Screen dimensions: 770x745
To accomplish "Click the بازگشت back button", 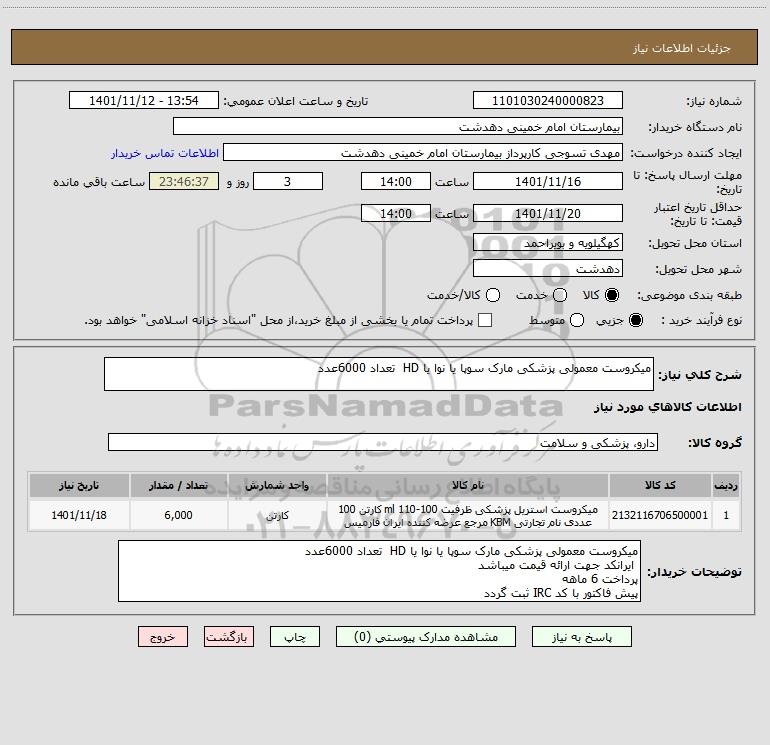I will pyautogui.click(x=229, y=637).
